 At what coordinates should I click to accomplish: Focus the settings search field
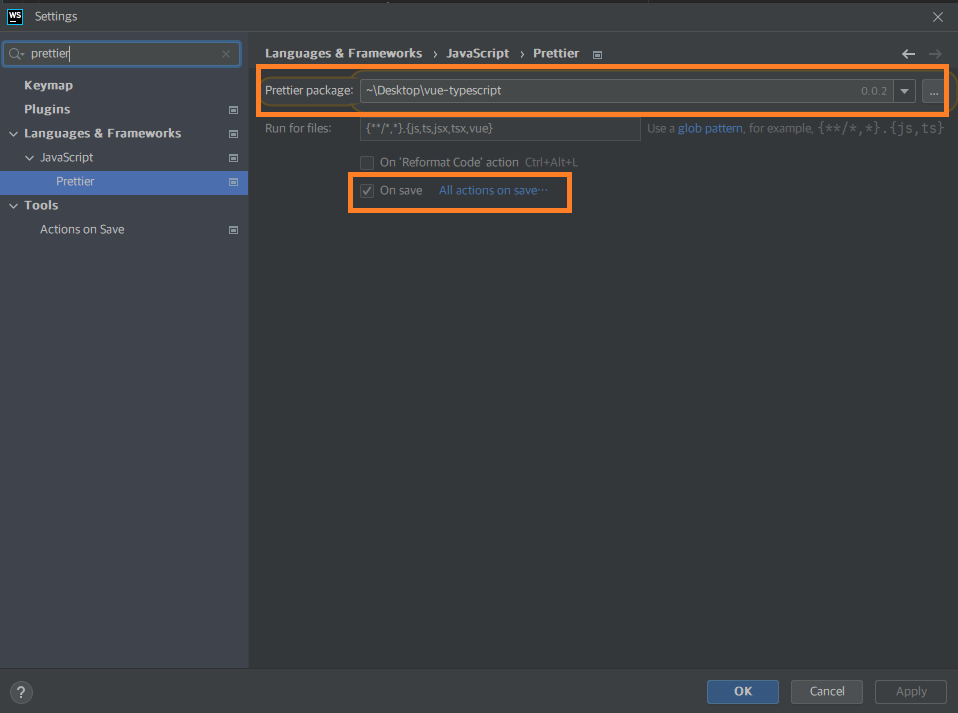122,54
